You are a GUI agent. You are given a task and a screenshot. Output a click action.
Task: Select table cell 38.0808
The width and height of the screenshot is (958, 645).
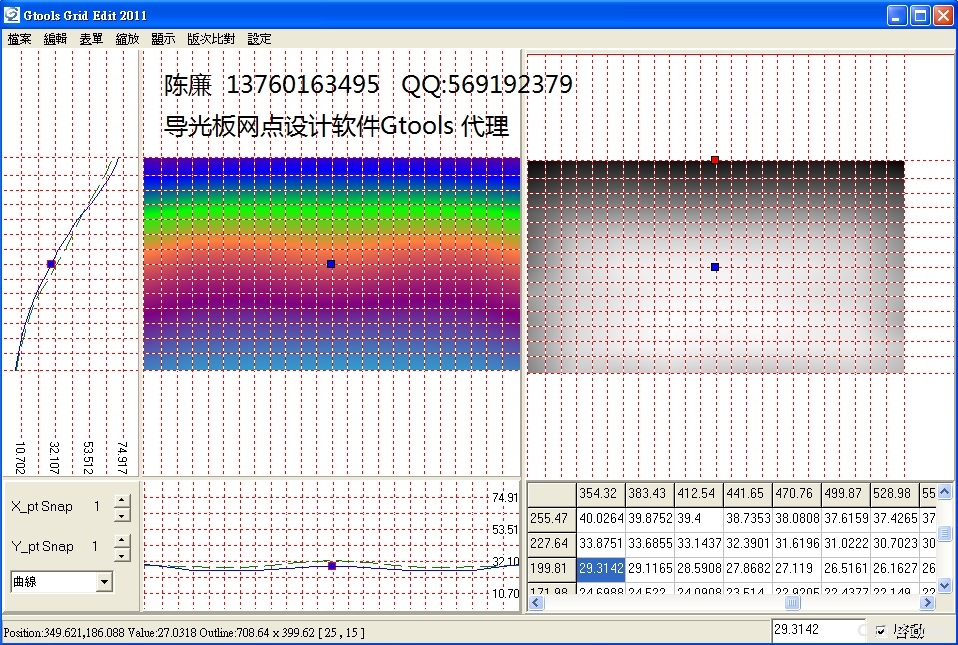tap(797, 519)
